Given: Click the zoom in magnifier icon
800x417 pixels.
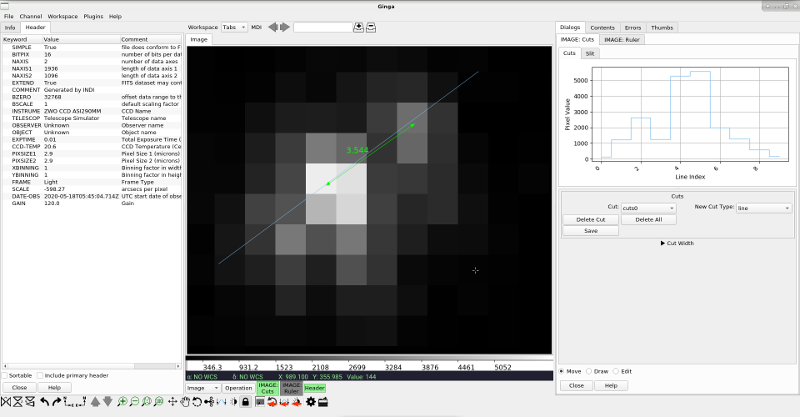Looking at the screenshot, I should click(x=122, y=402).
